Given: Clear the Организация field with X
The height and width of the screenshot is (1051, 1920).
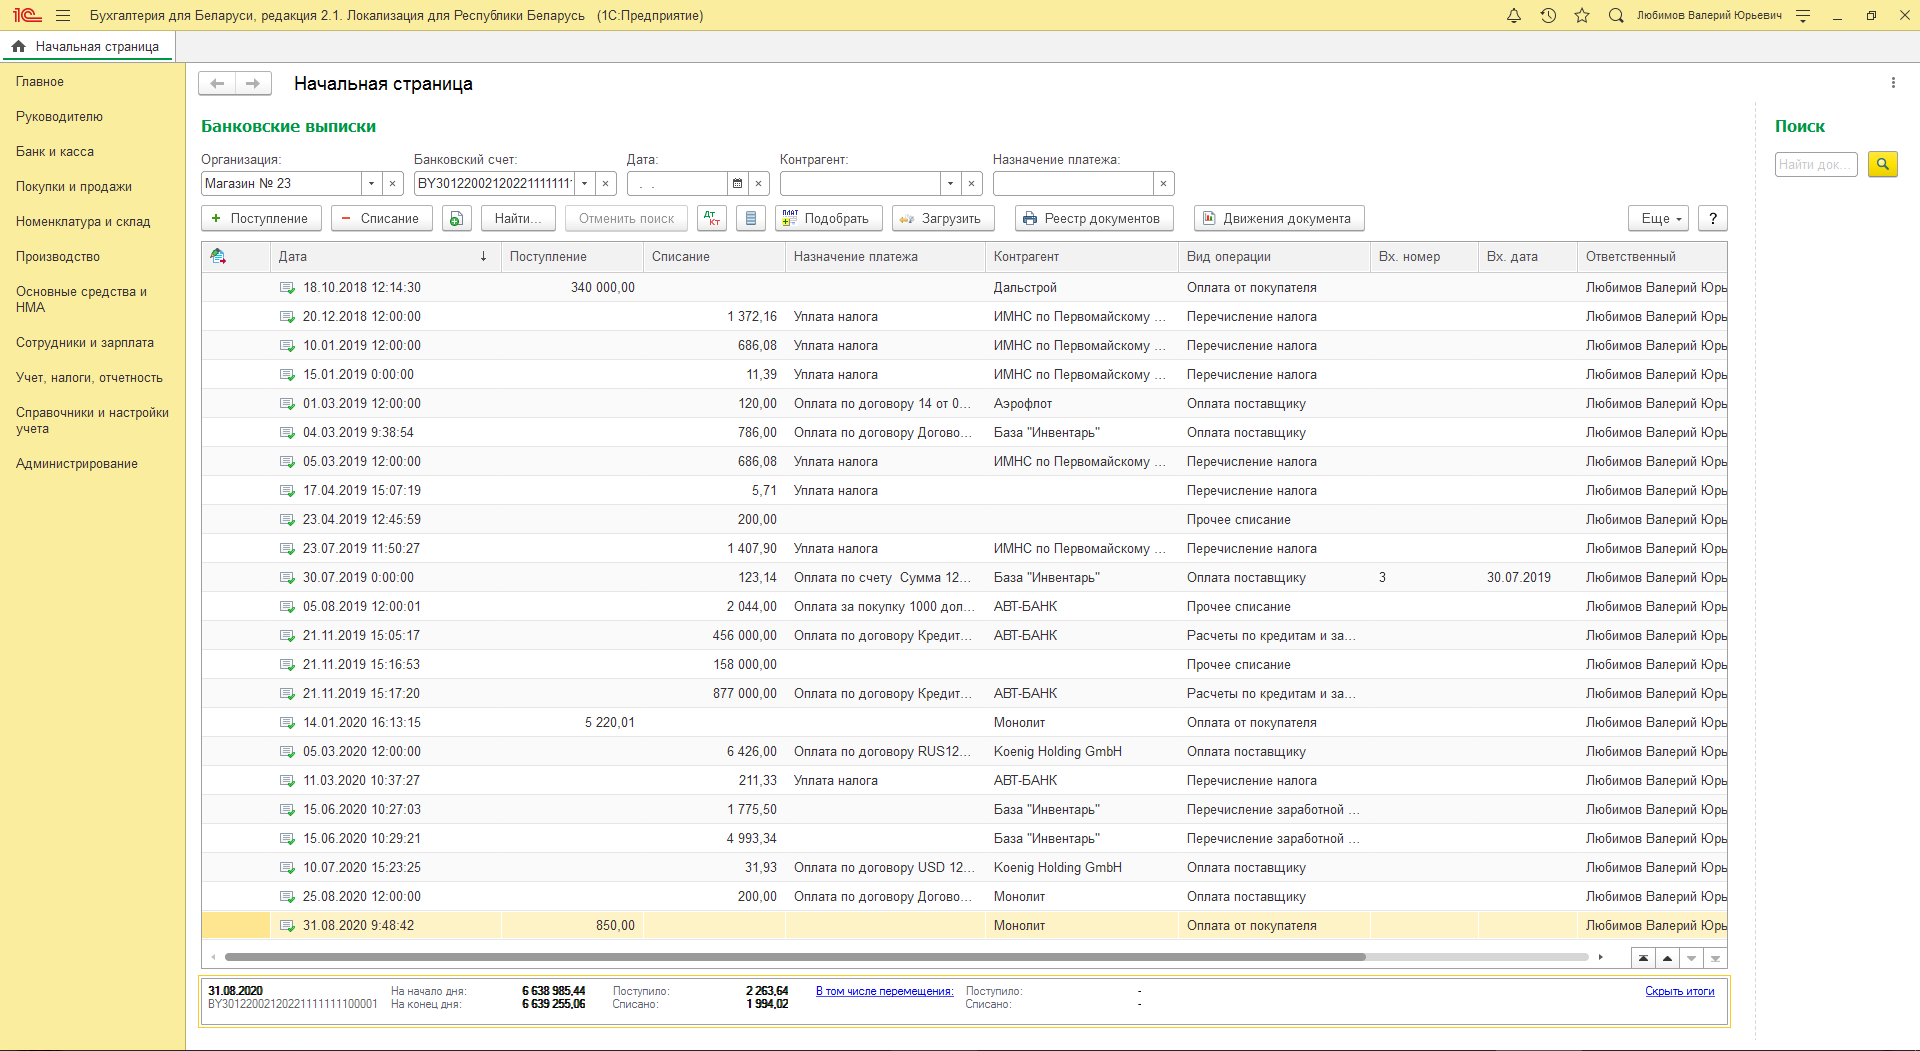Looking at the screenshot, I should [393, 184].
